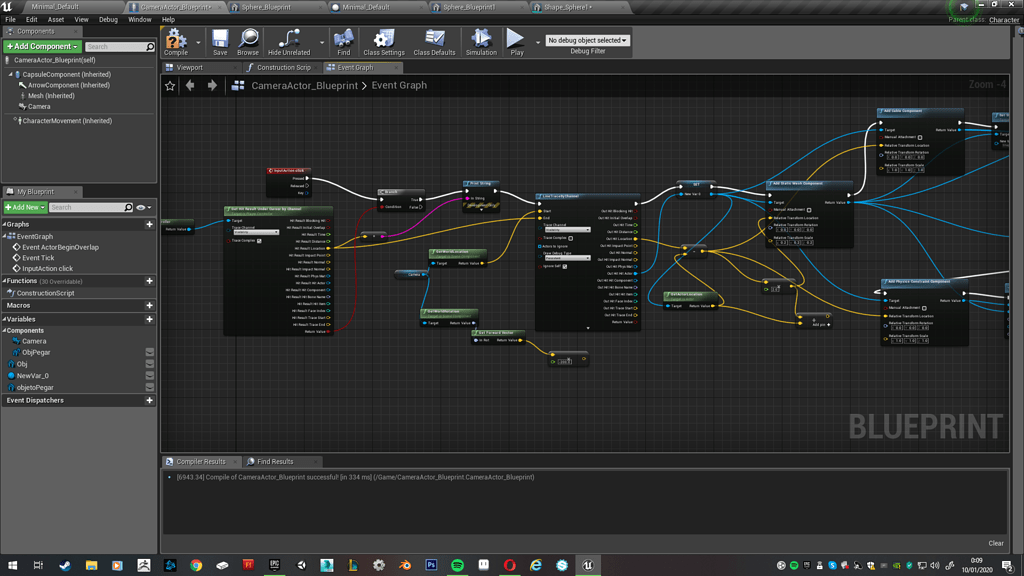Image resolution: width=1024 pixels, height=576 pixels.
Task: Toggle NewVar_0 variable editable eye
Action: coord(150,376)
